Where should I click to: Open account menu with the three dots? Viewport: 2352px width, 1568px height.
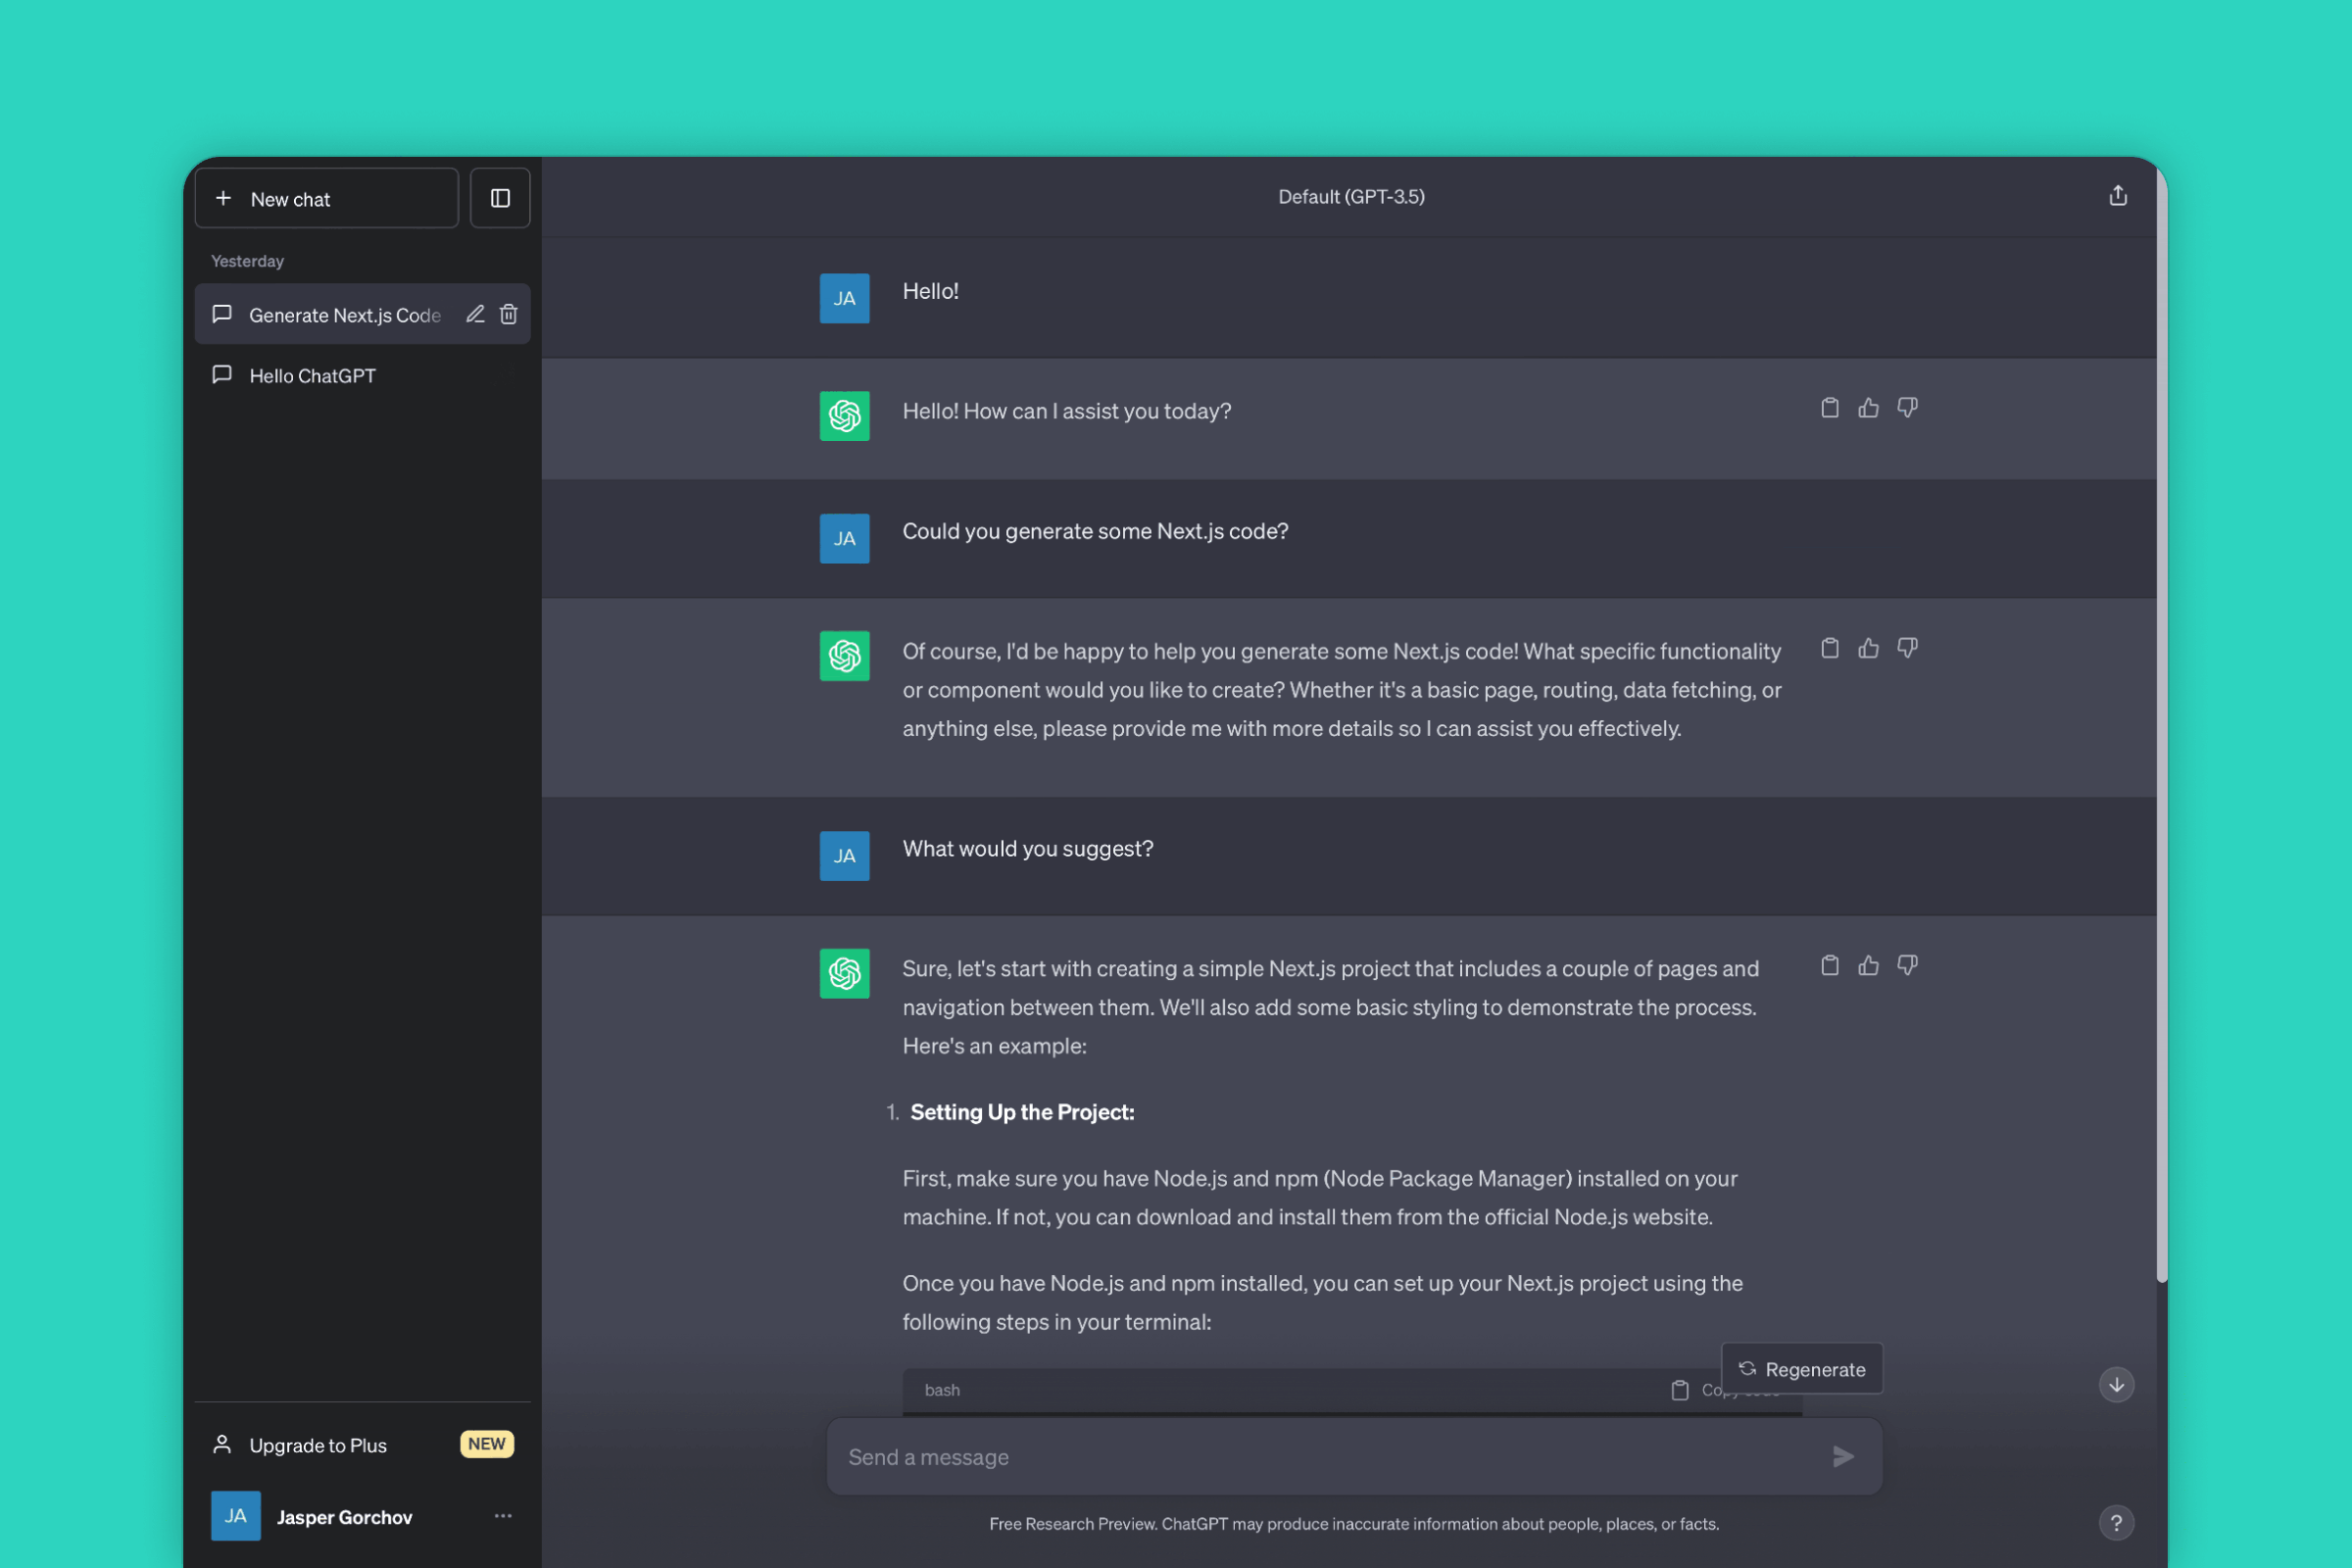[503, 1516]
